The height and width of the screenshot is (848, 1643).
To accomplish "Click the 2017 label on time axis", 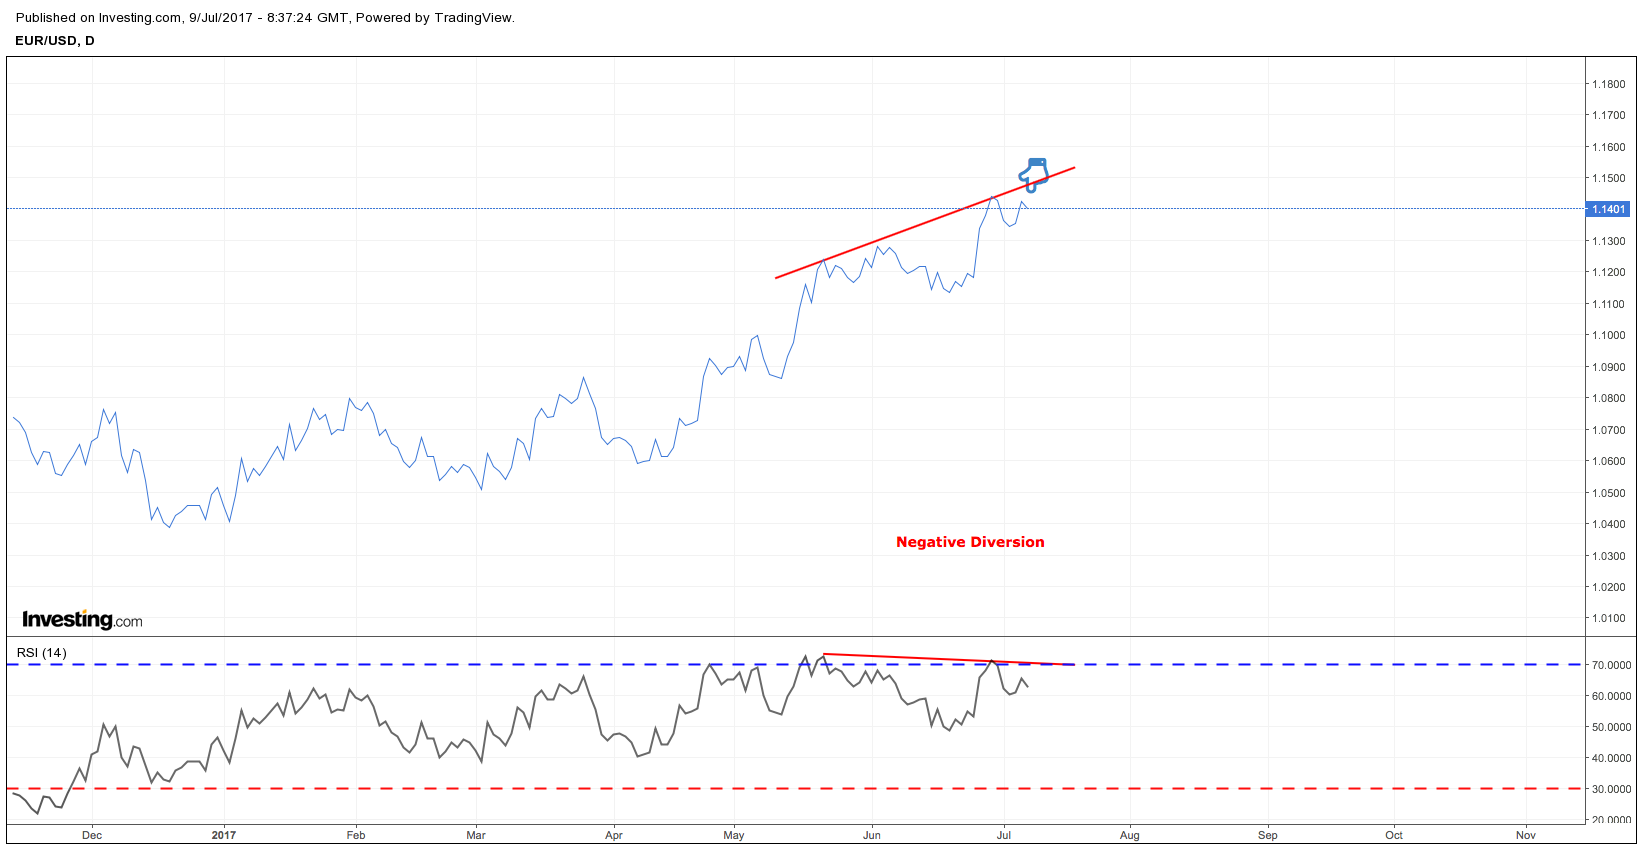I will (224, 835).
